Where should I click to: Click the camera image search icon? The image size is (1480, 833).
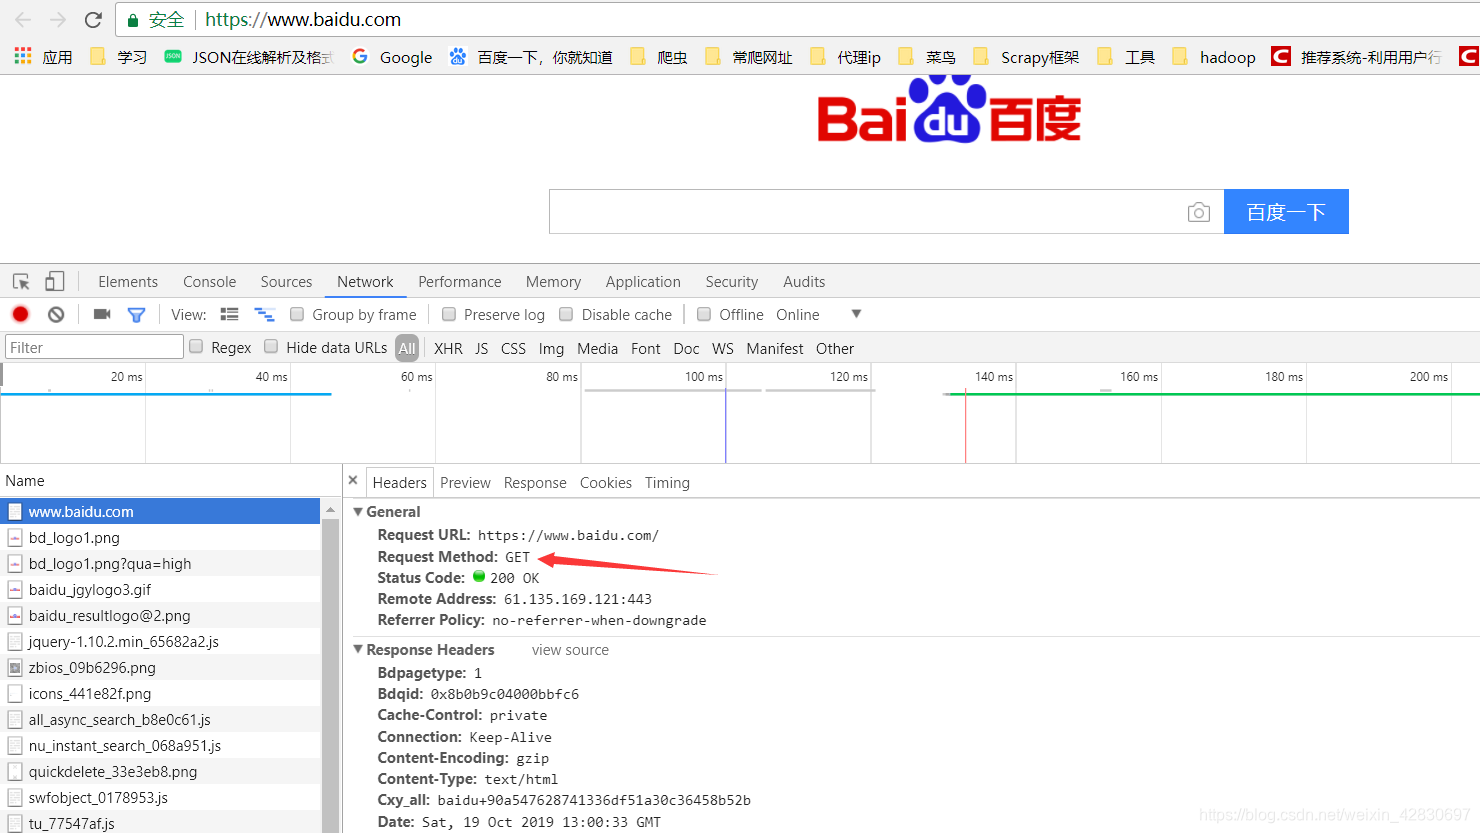coord(1198,212)
